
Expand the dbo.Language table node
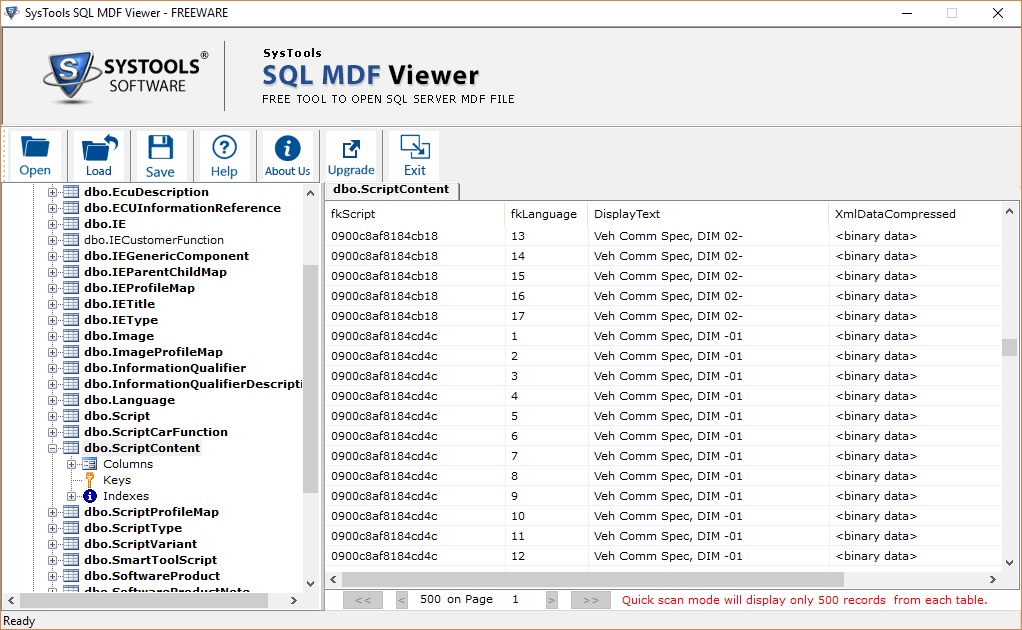pyautogui.click(x=52, y=400)
